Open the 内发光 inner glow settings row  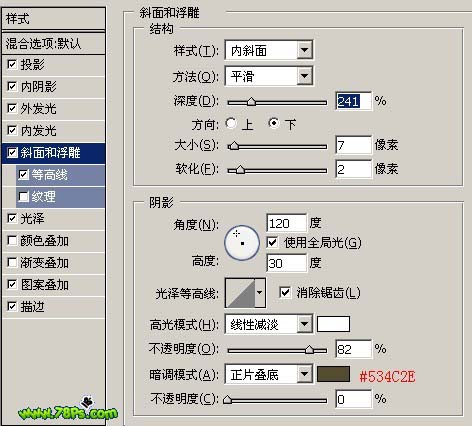pyautogui.click(x=53, y=130)
